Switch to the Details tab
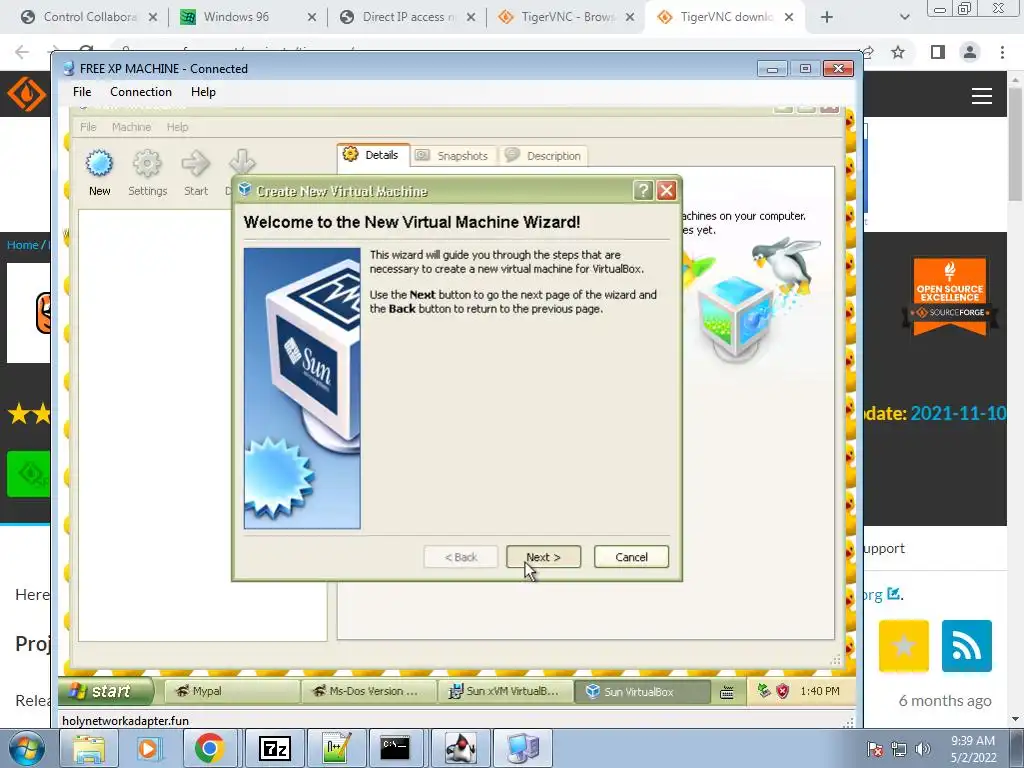The width and height of the screenshot is (1024, 768). (373, 155)
